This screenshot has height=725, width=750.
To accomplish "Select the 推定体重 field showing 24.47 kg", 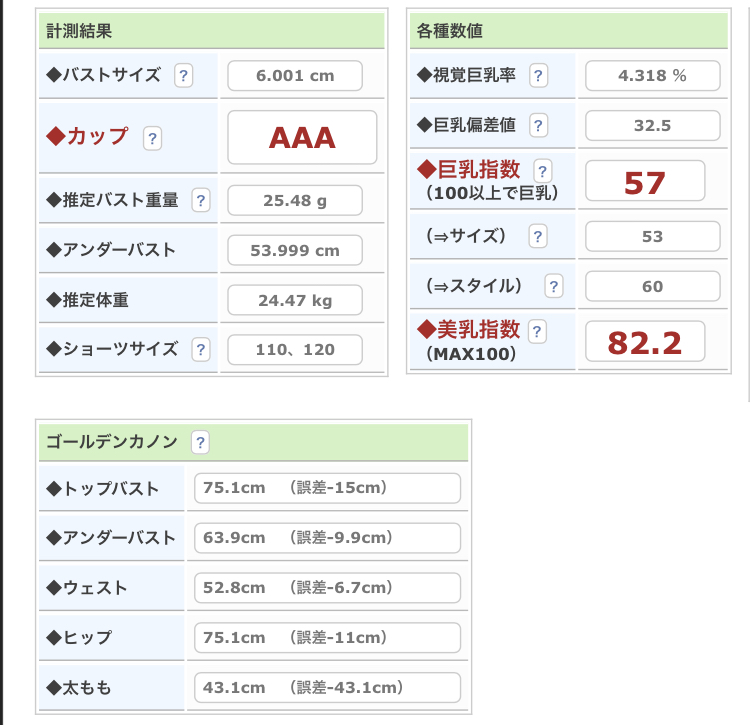I will point(295,300).
